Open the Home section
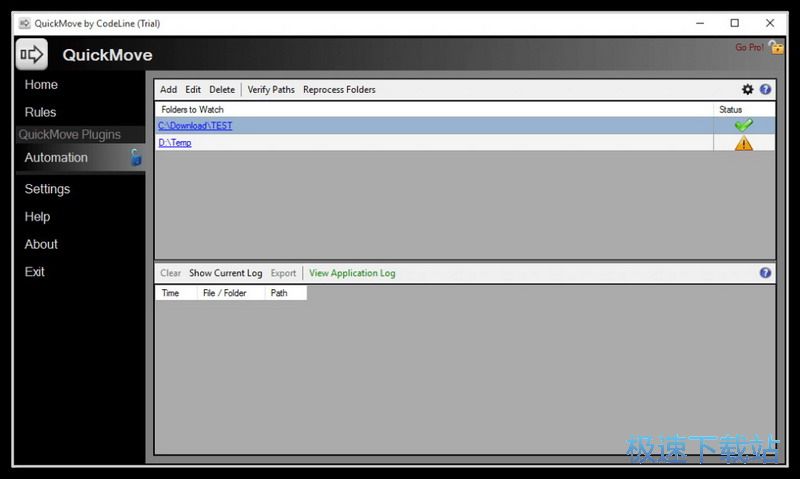Screen dimensions: 800x479 41,85
